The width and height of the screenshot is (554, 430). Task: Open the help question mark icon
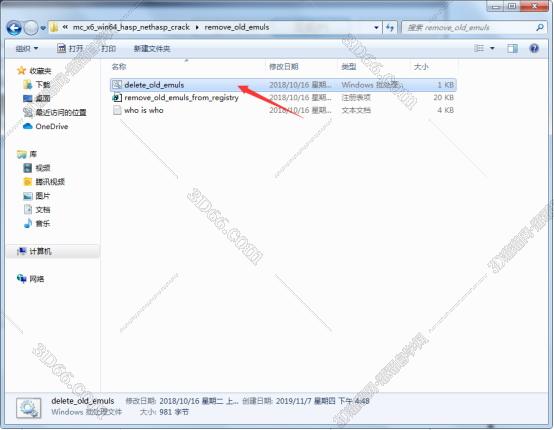pos(534,48)
